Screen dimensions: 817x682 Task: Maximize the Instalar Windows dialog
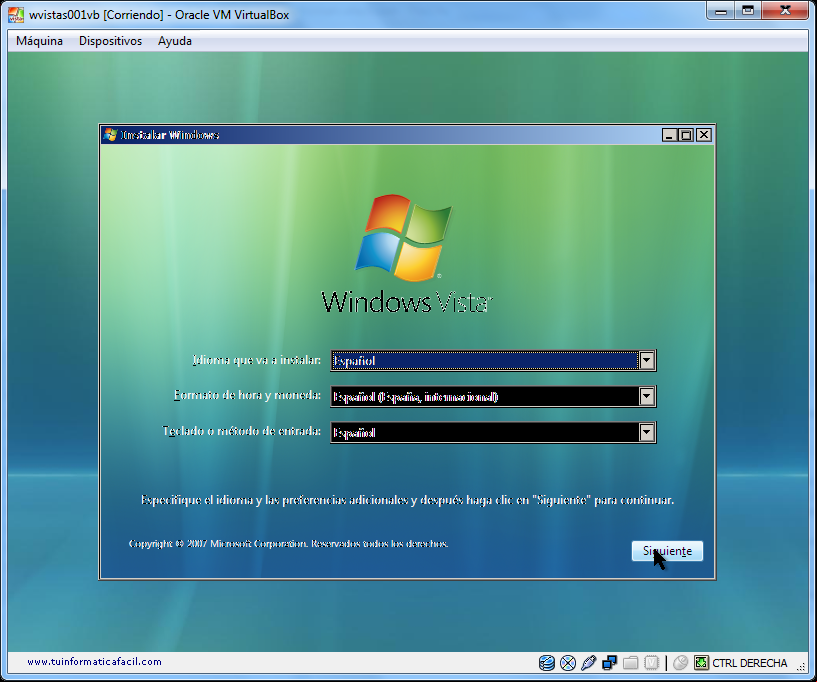click(686, 135)
